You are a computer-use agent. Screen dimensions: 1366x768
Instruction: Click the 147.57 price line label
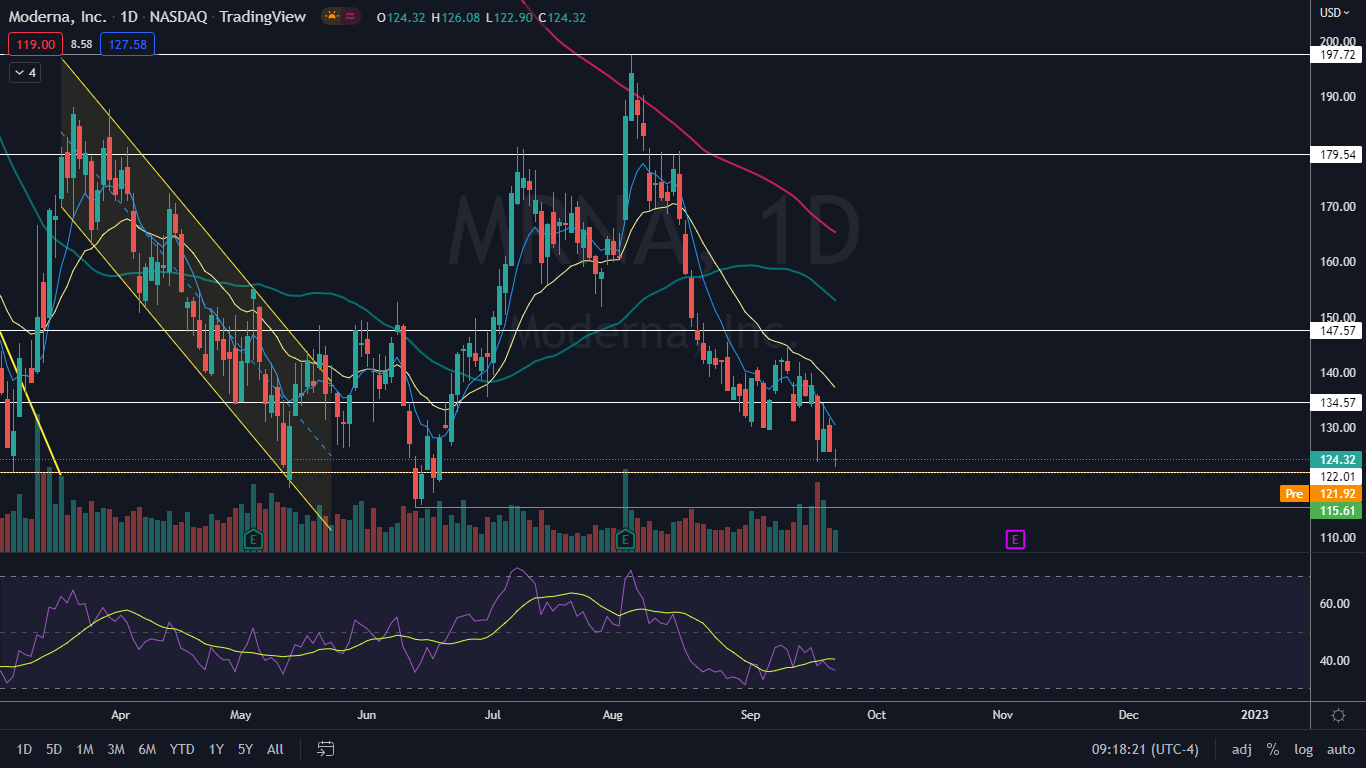[1338, 330]
